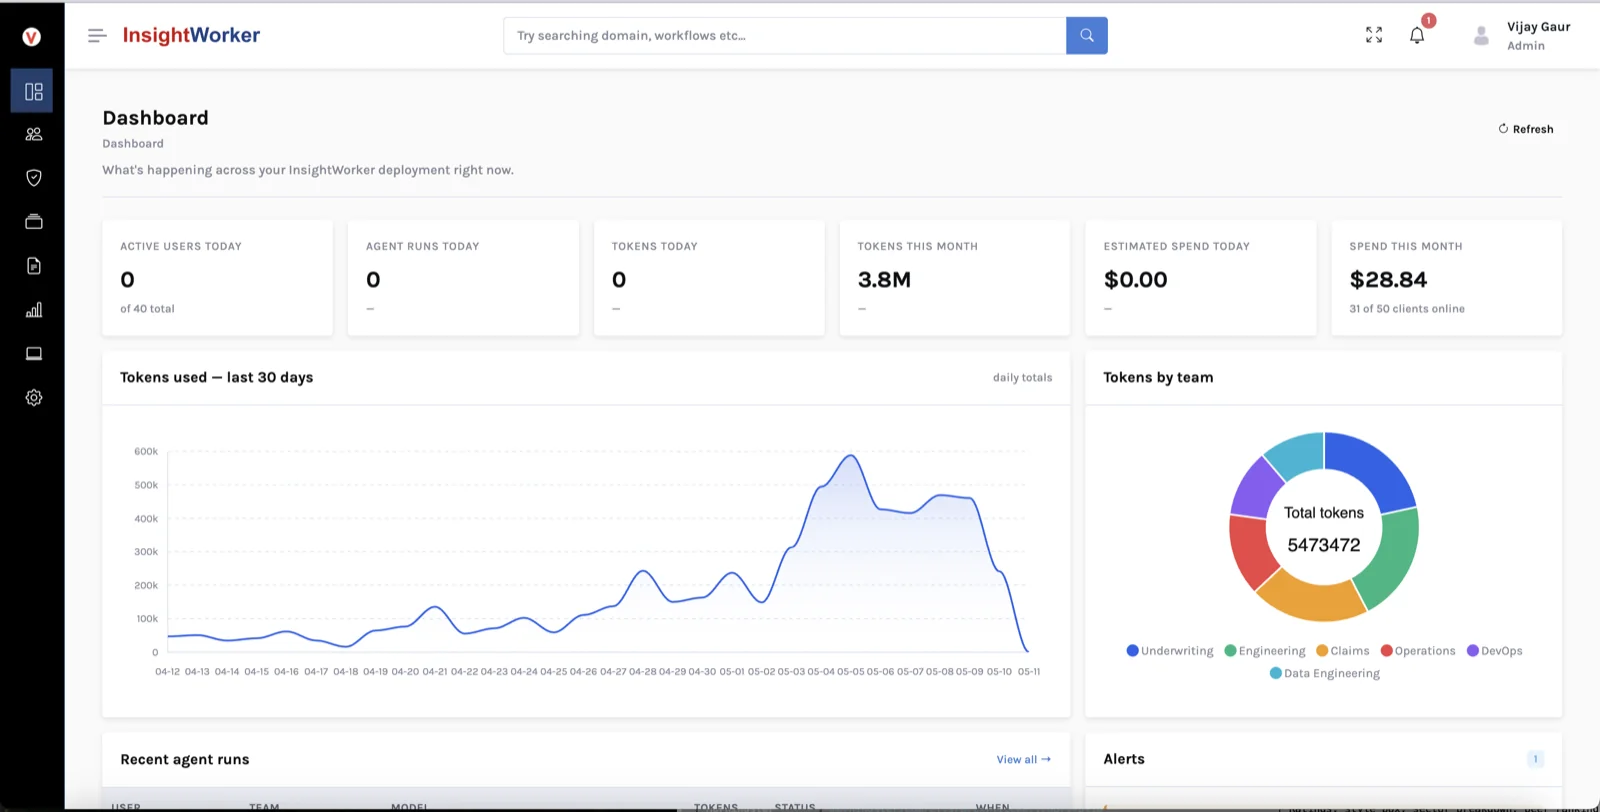
Task: Open the stacked layers sidebar icon
Action: pyautogui.click(x=33, y=222)
